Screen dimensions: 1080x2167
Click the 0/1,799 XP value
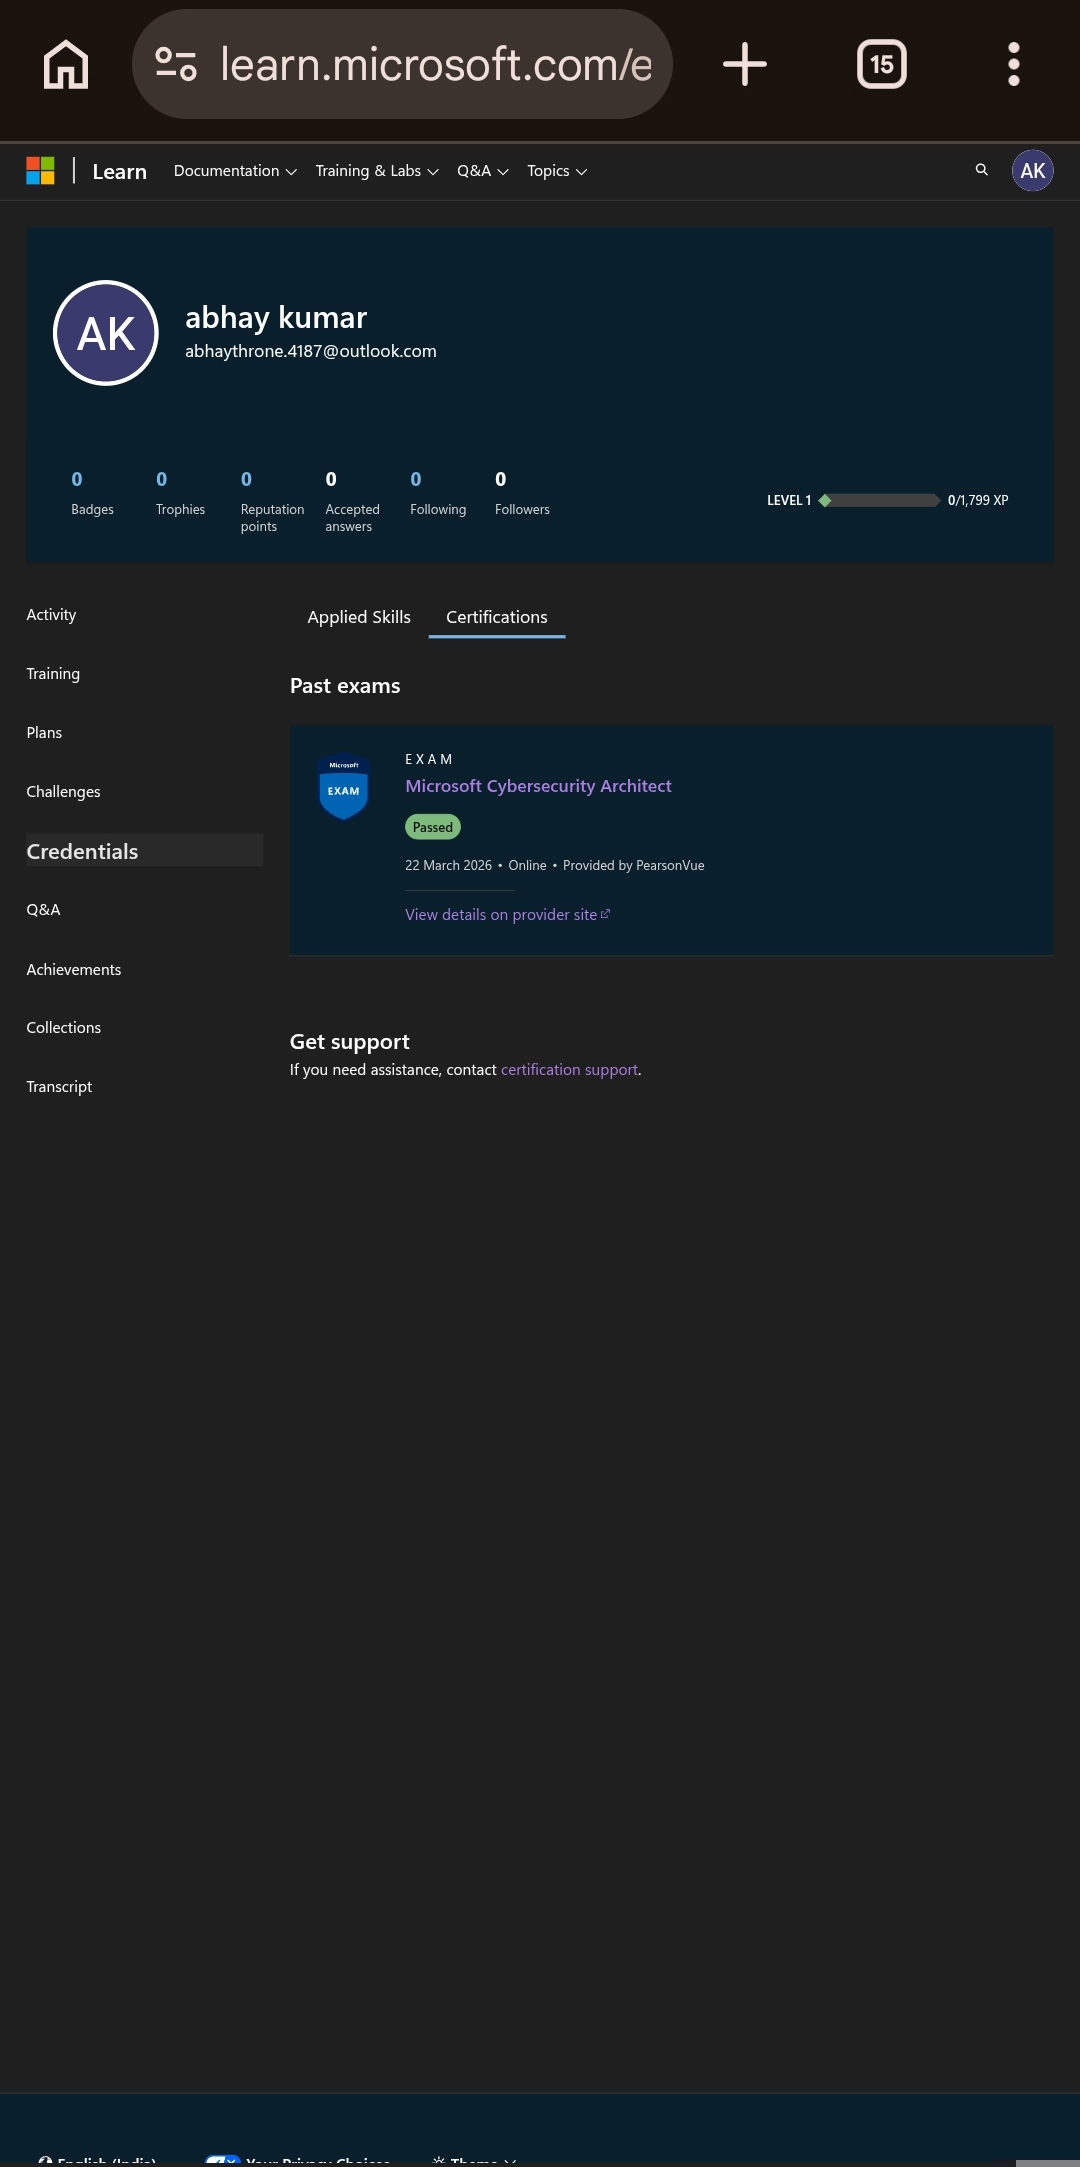[978, 500]
